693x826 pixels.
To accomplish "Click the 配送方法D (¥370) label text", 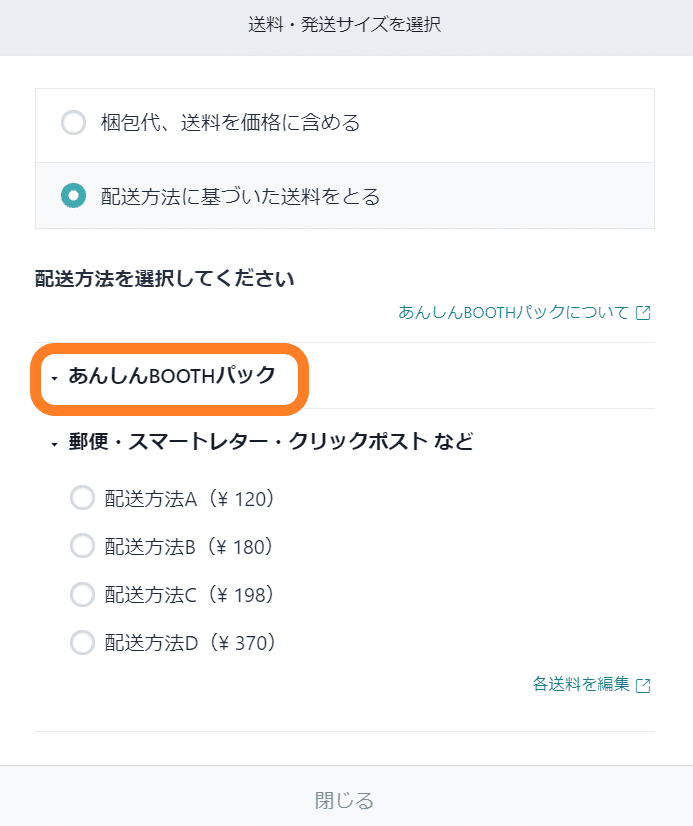I will [x=190, y=642].
